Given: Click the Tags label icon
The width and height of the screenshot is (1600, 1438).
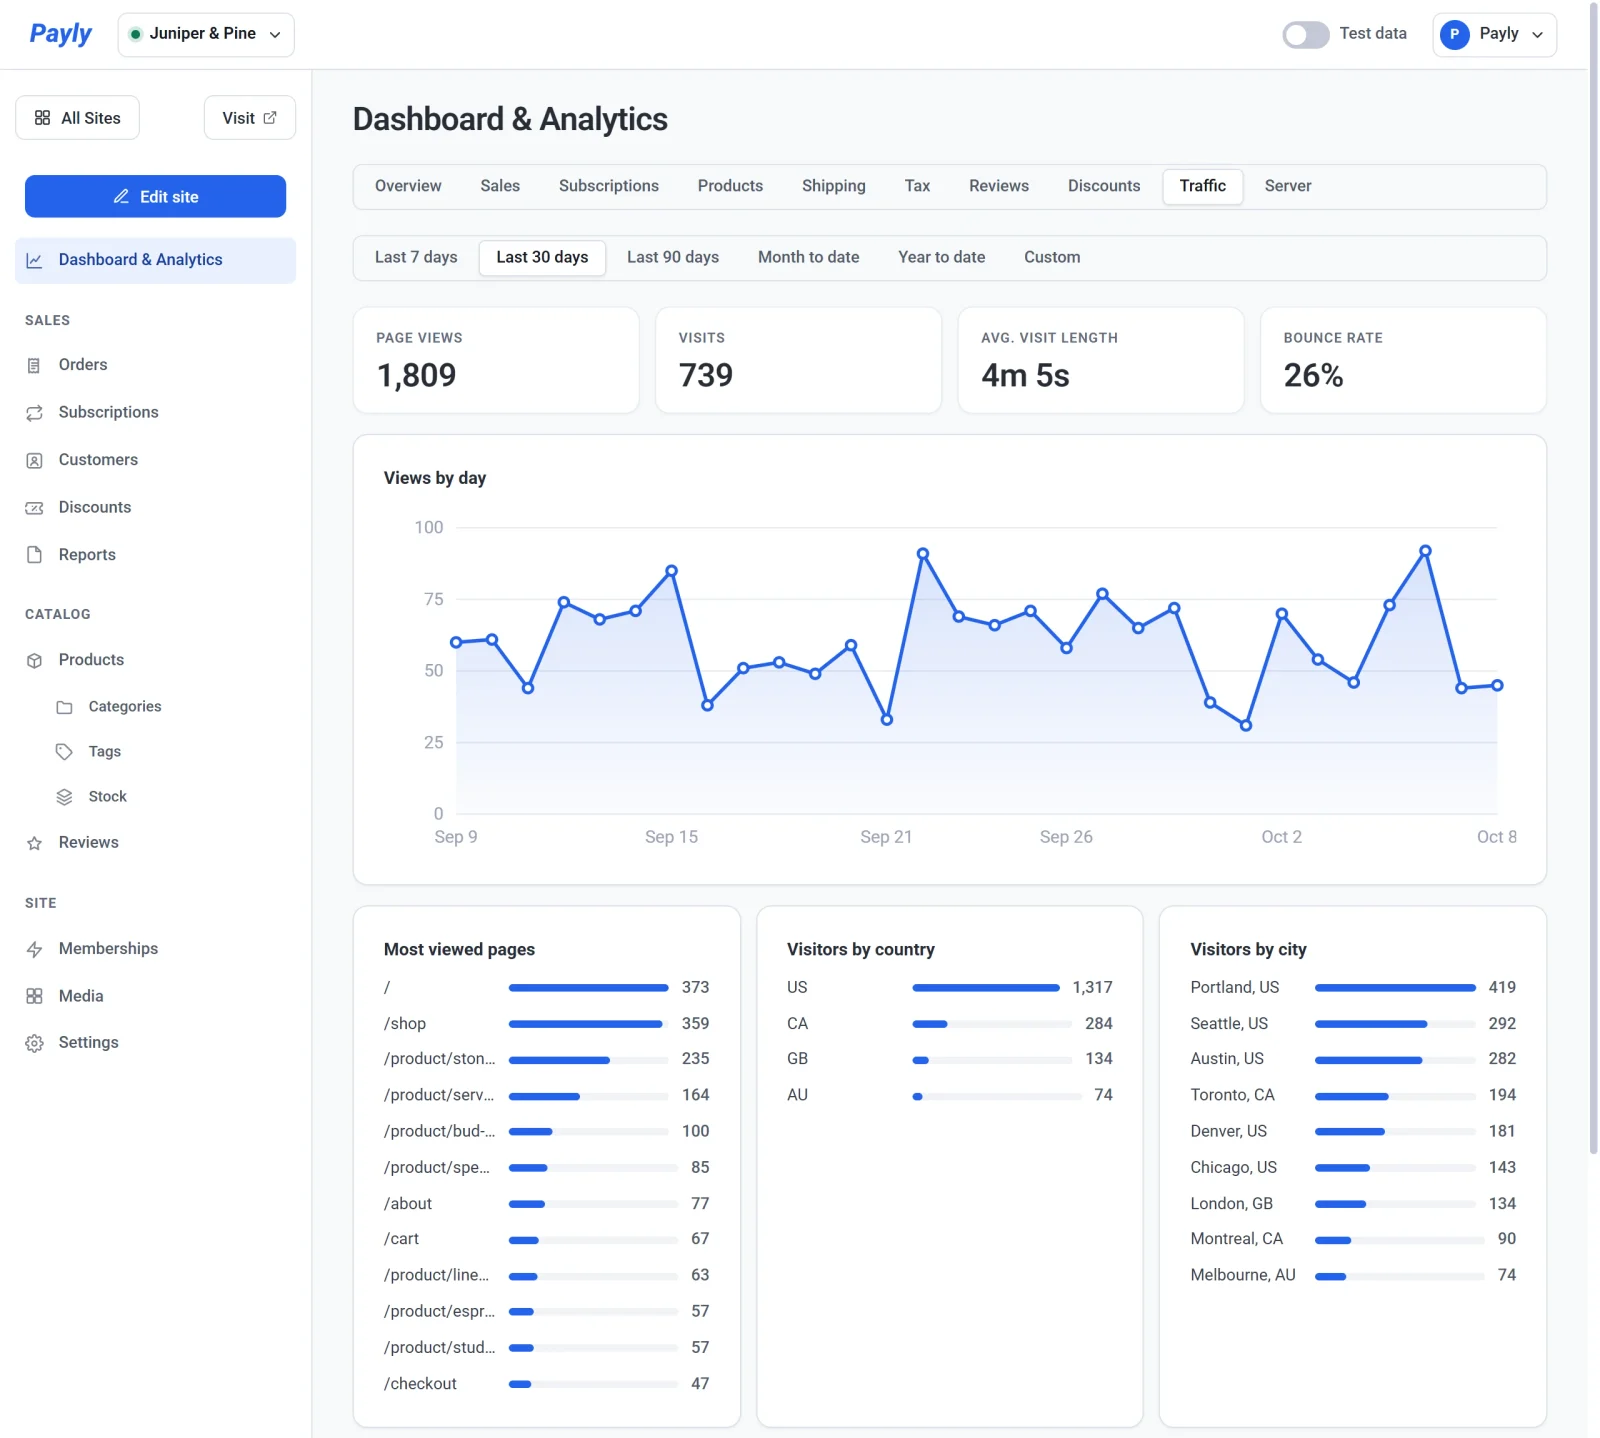Looking at the screenshot, I should (64, 752).
